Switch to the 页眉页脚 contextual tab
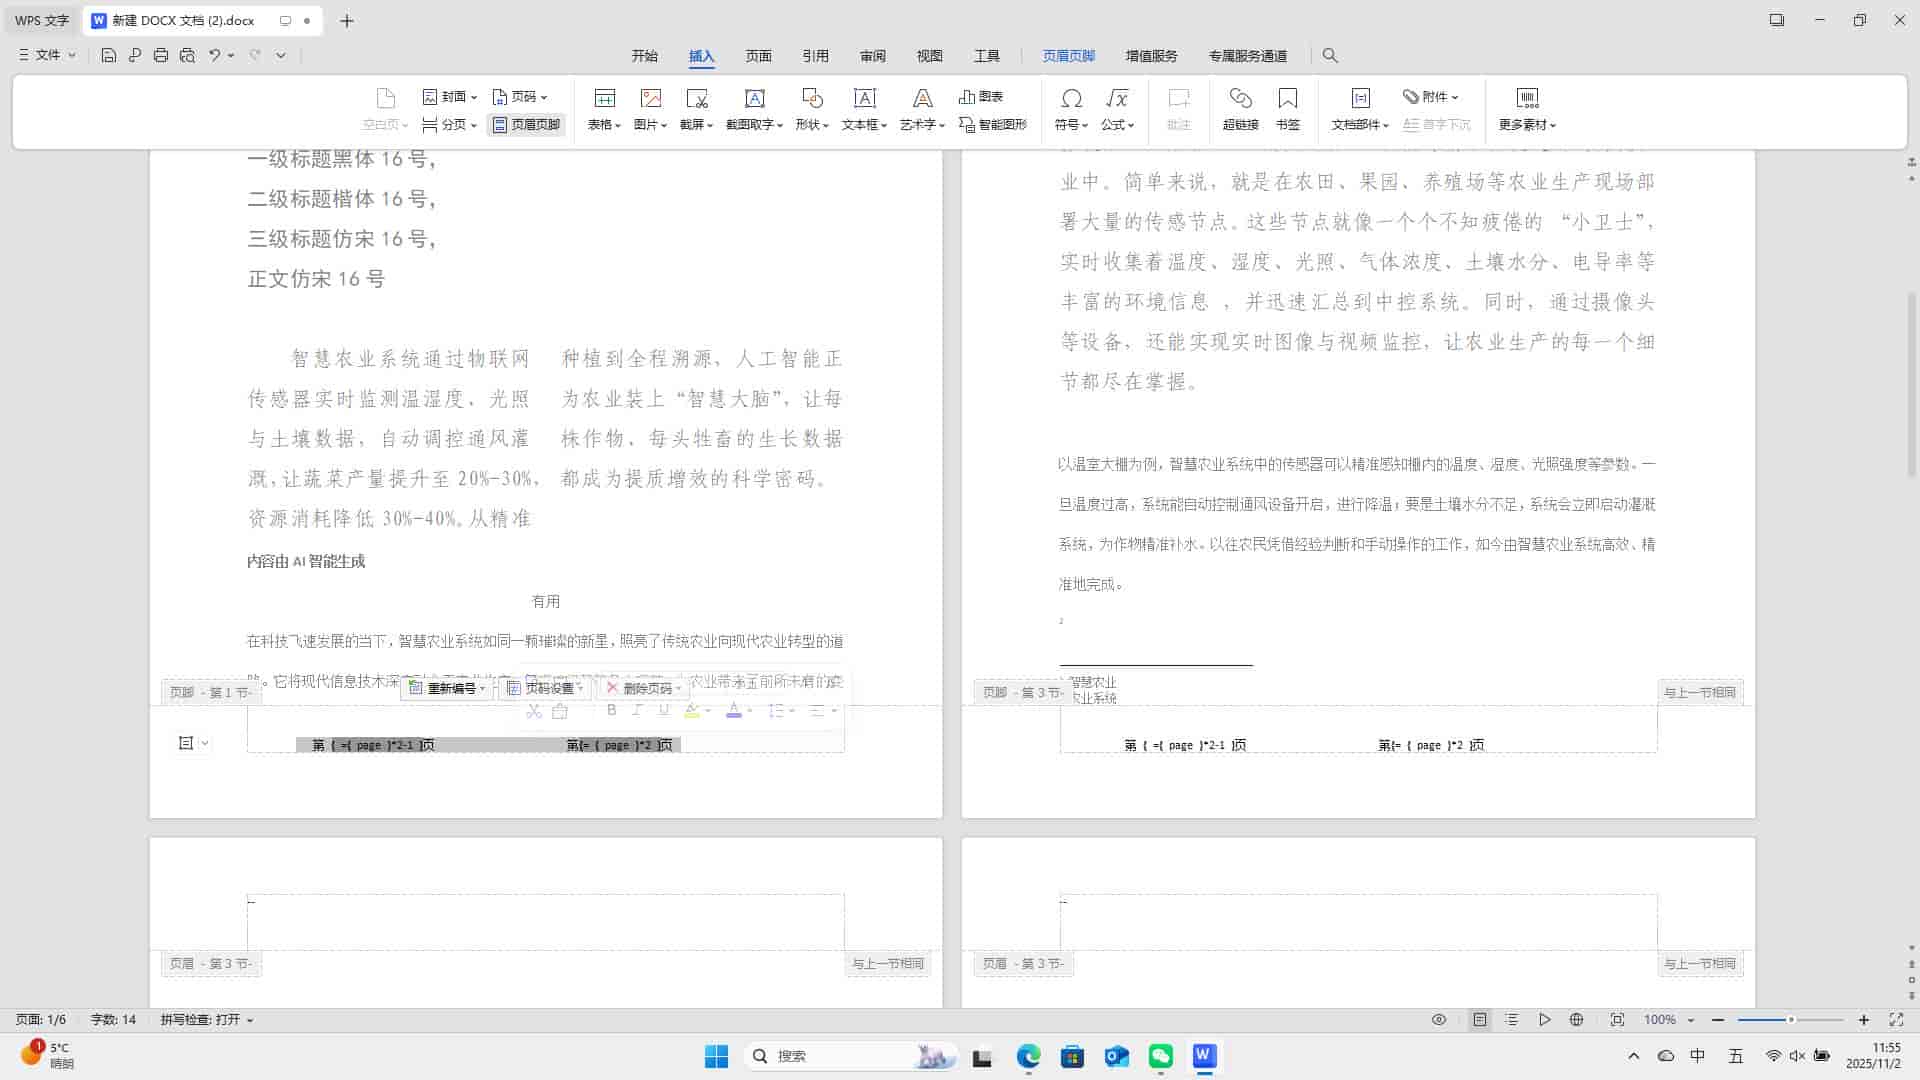Screen dimensions: 1920x1080 (1069, 56)
